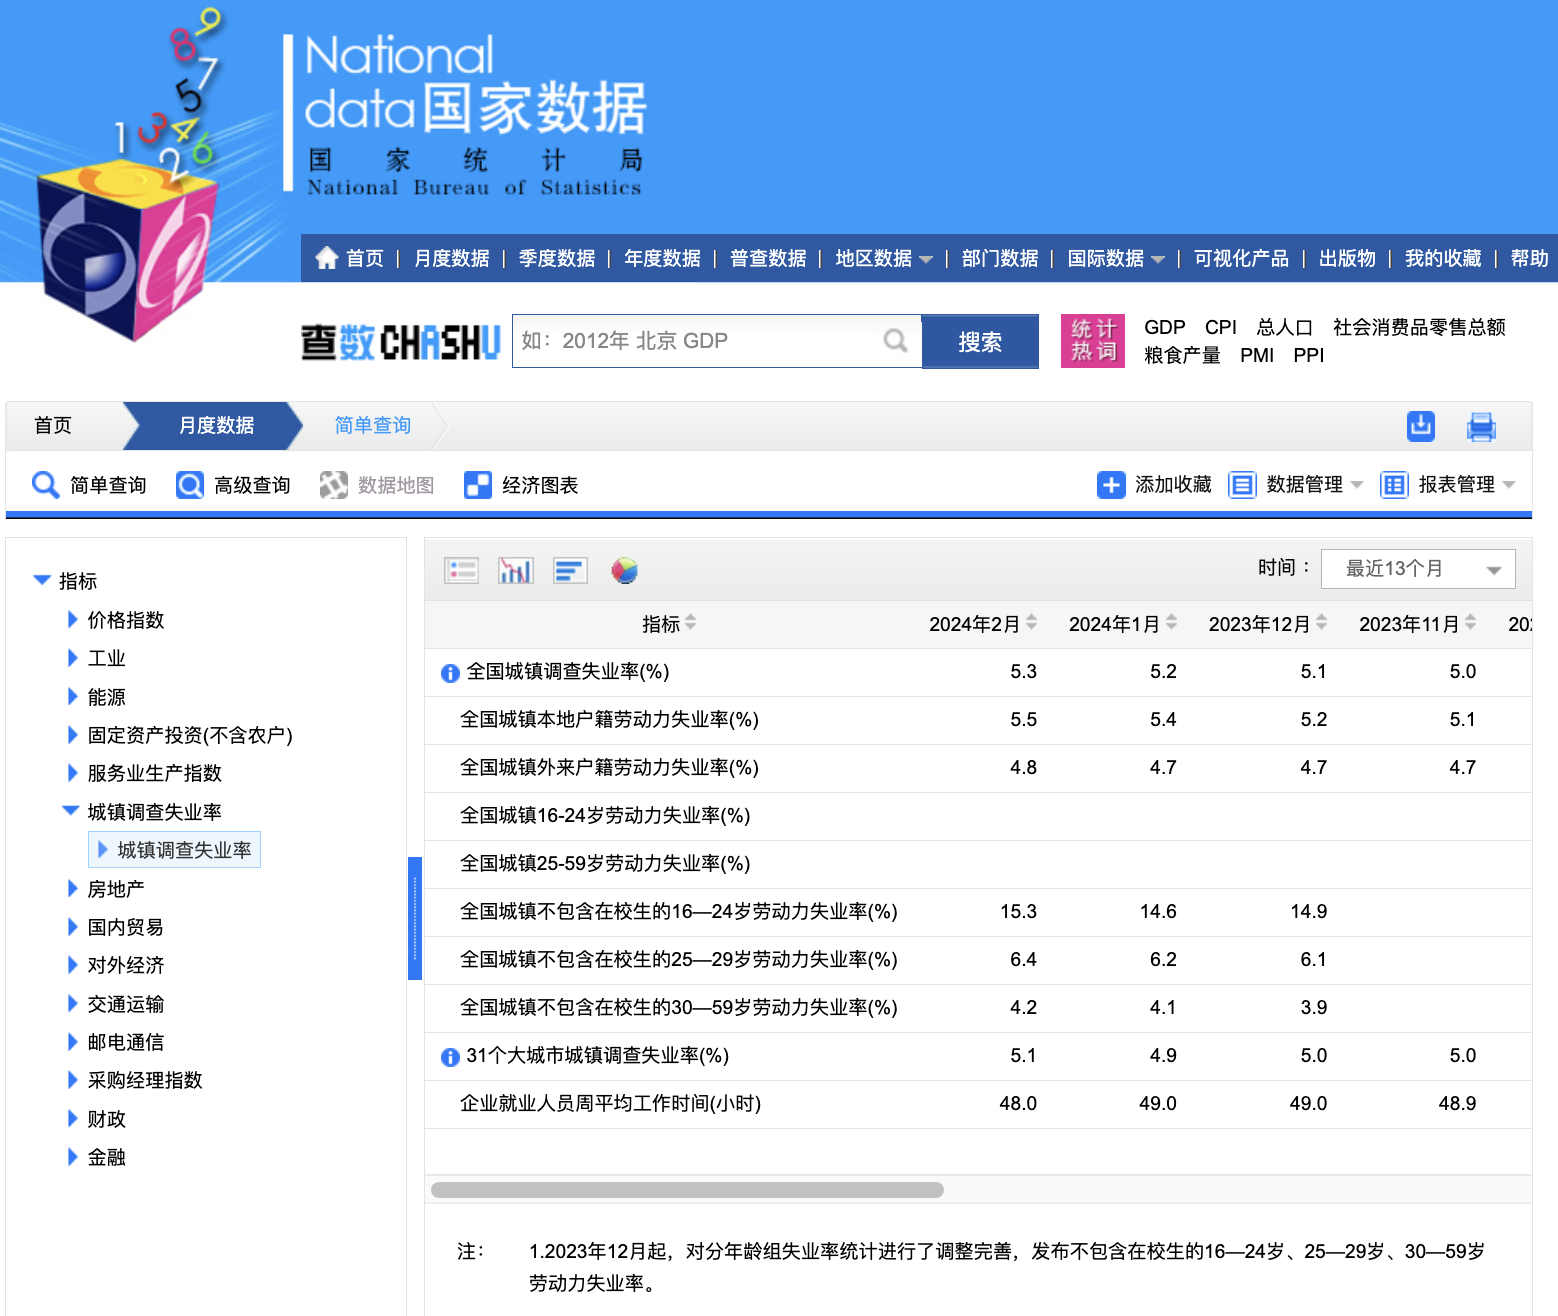Select 年度数据 in the navigation menu
Viewport: 1558px width, 1316px height.
click(662, 258)
